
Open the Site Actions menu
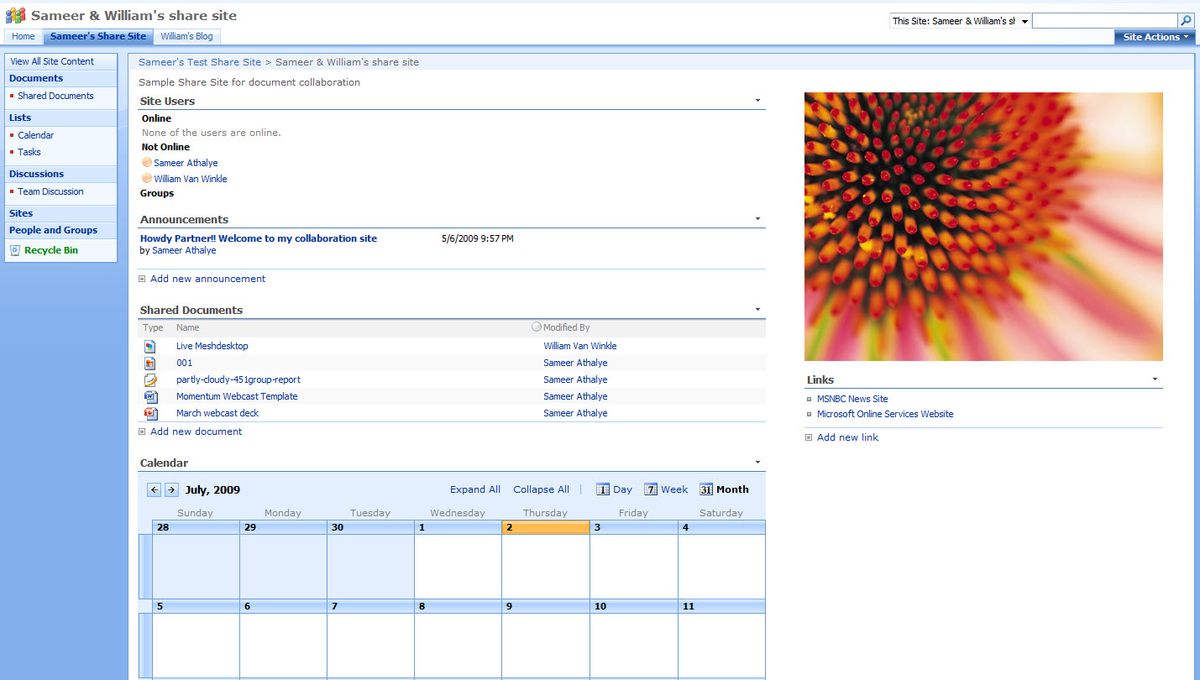pos(1152,36)
